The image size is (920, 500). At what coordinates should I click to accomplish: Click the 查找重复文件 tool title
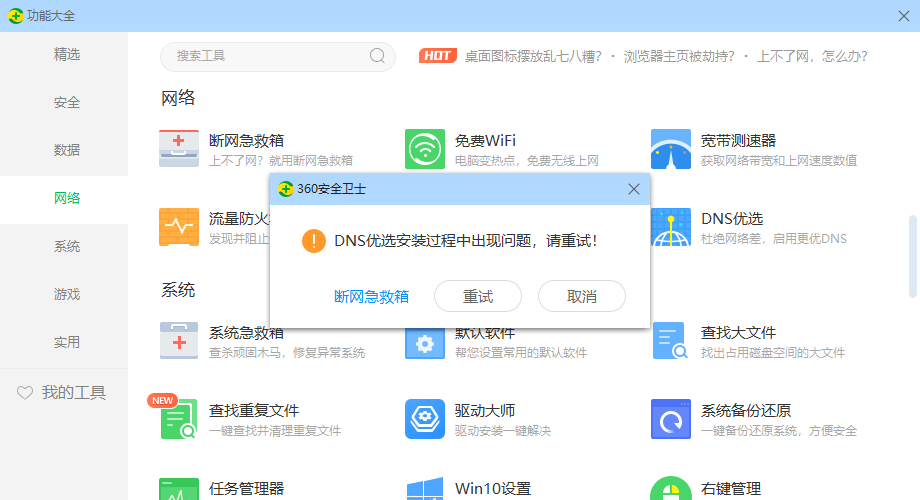(254, 411)
